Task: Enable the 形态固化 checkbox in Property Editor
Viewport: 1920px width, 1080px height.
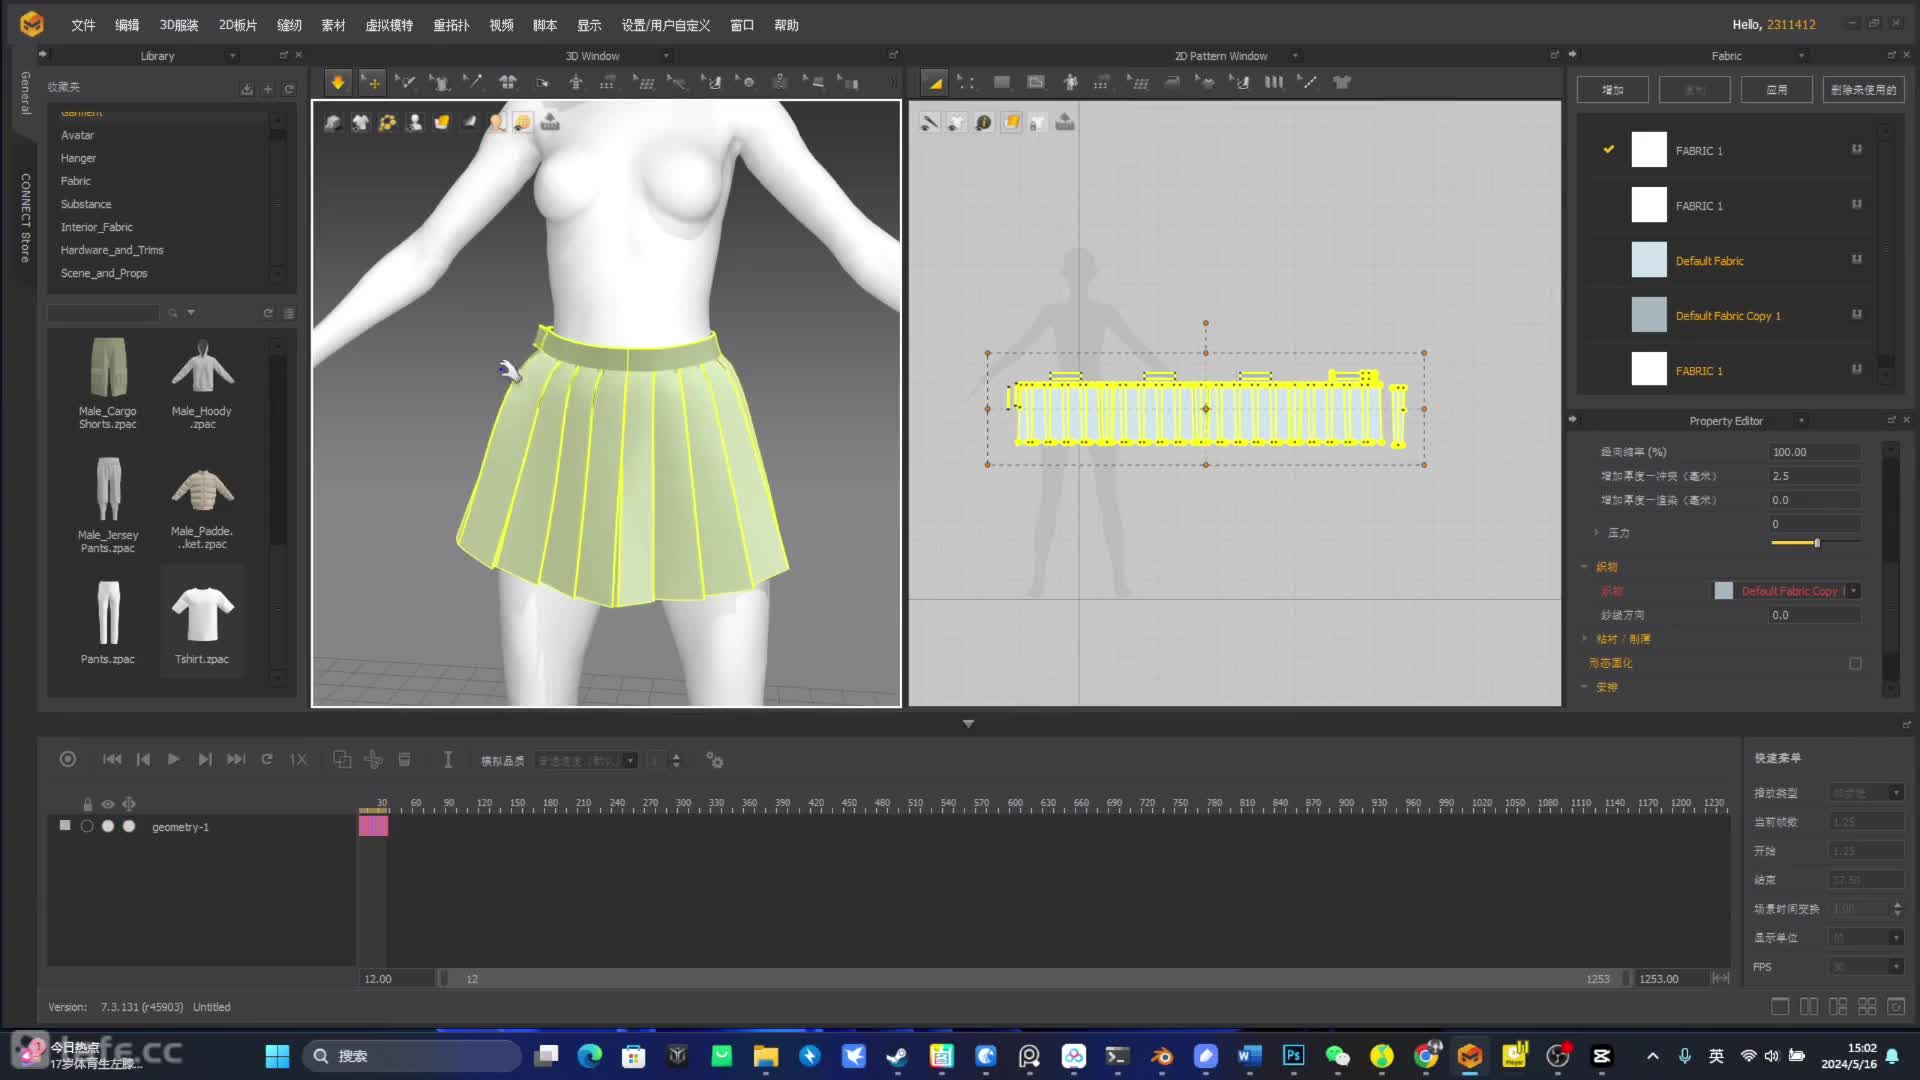Action: coord(1855,663)
